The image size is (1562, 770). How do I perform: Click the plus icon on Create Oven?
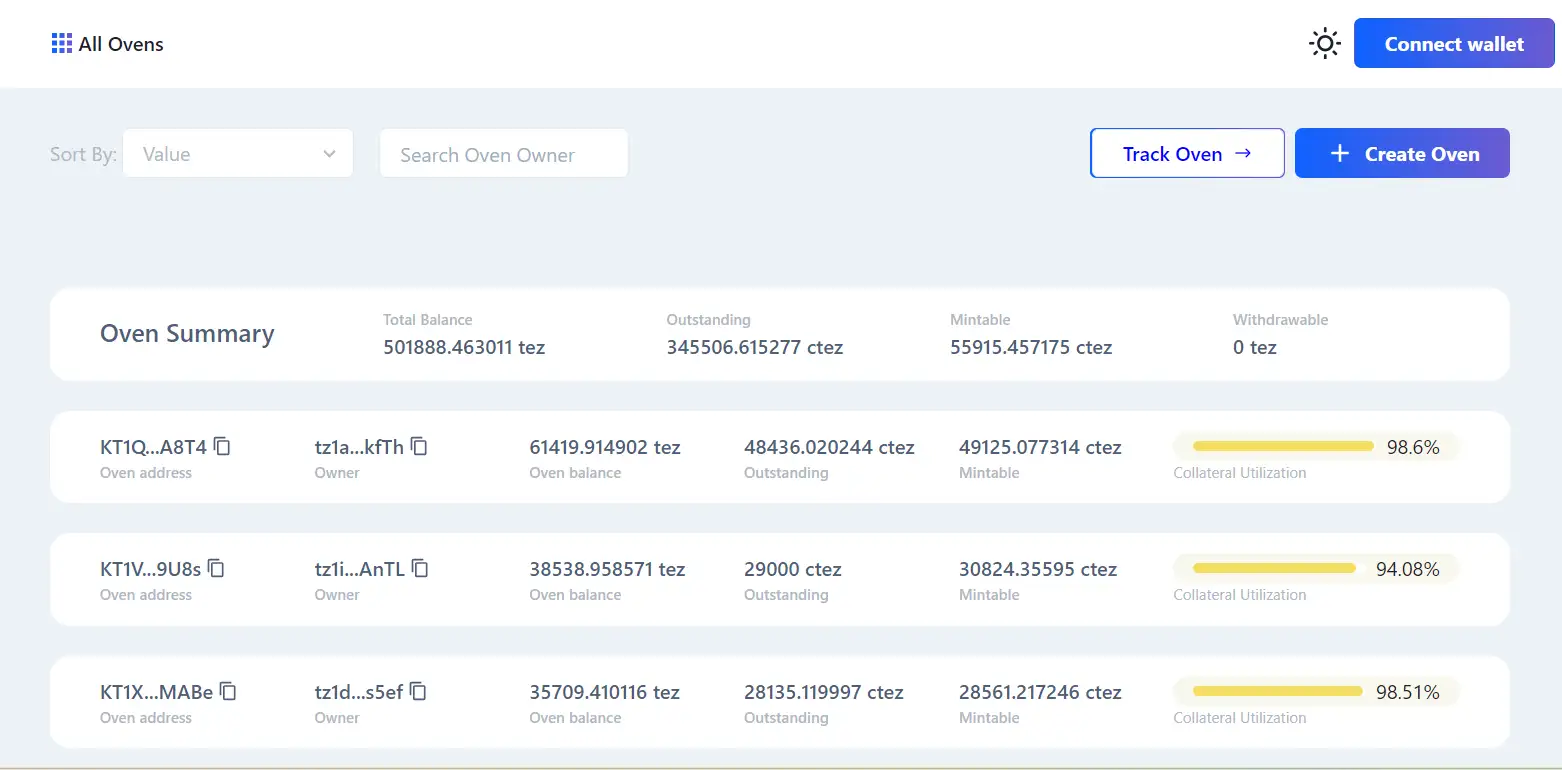(x=1339, y=154)
